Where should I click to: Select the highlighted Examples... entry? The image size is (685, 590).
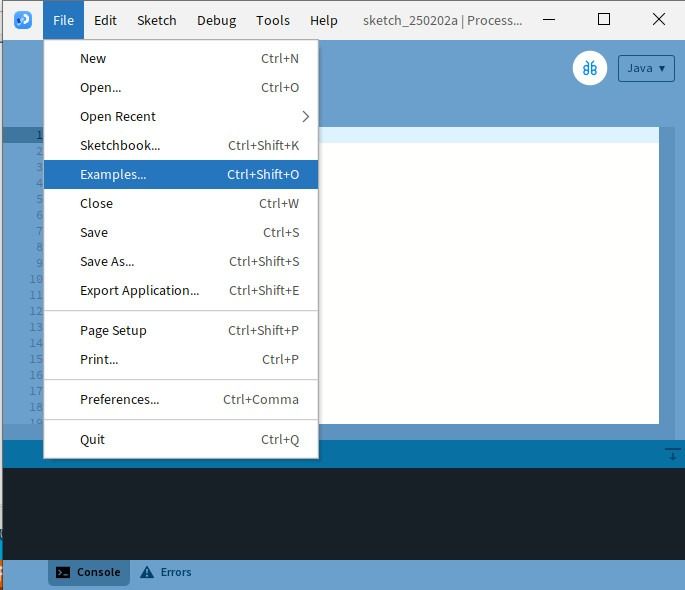[181, 174]
